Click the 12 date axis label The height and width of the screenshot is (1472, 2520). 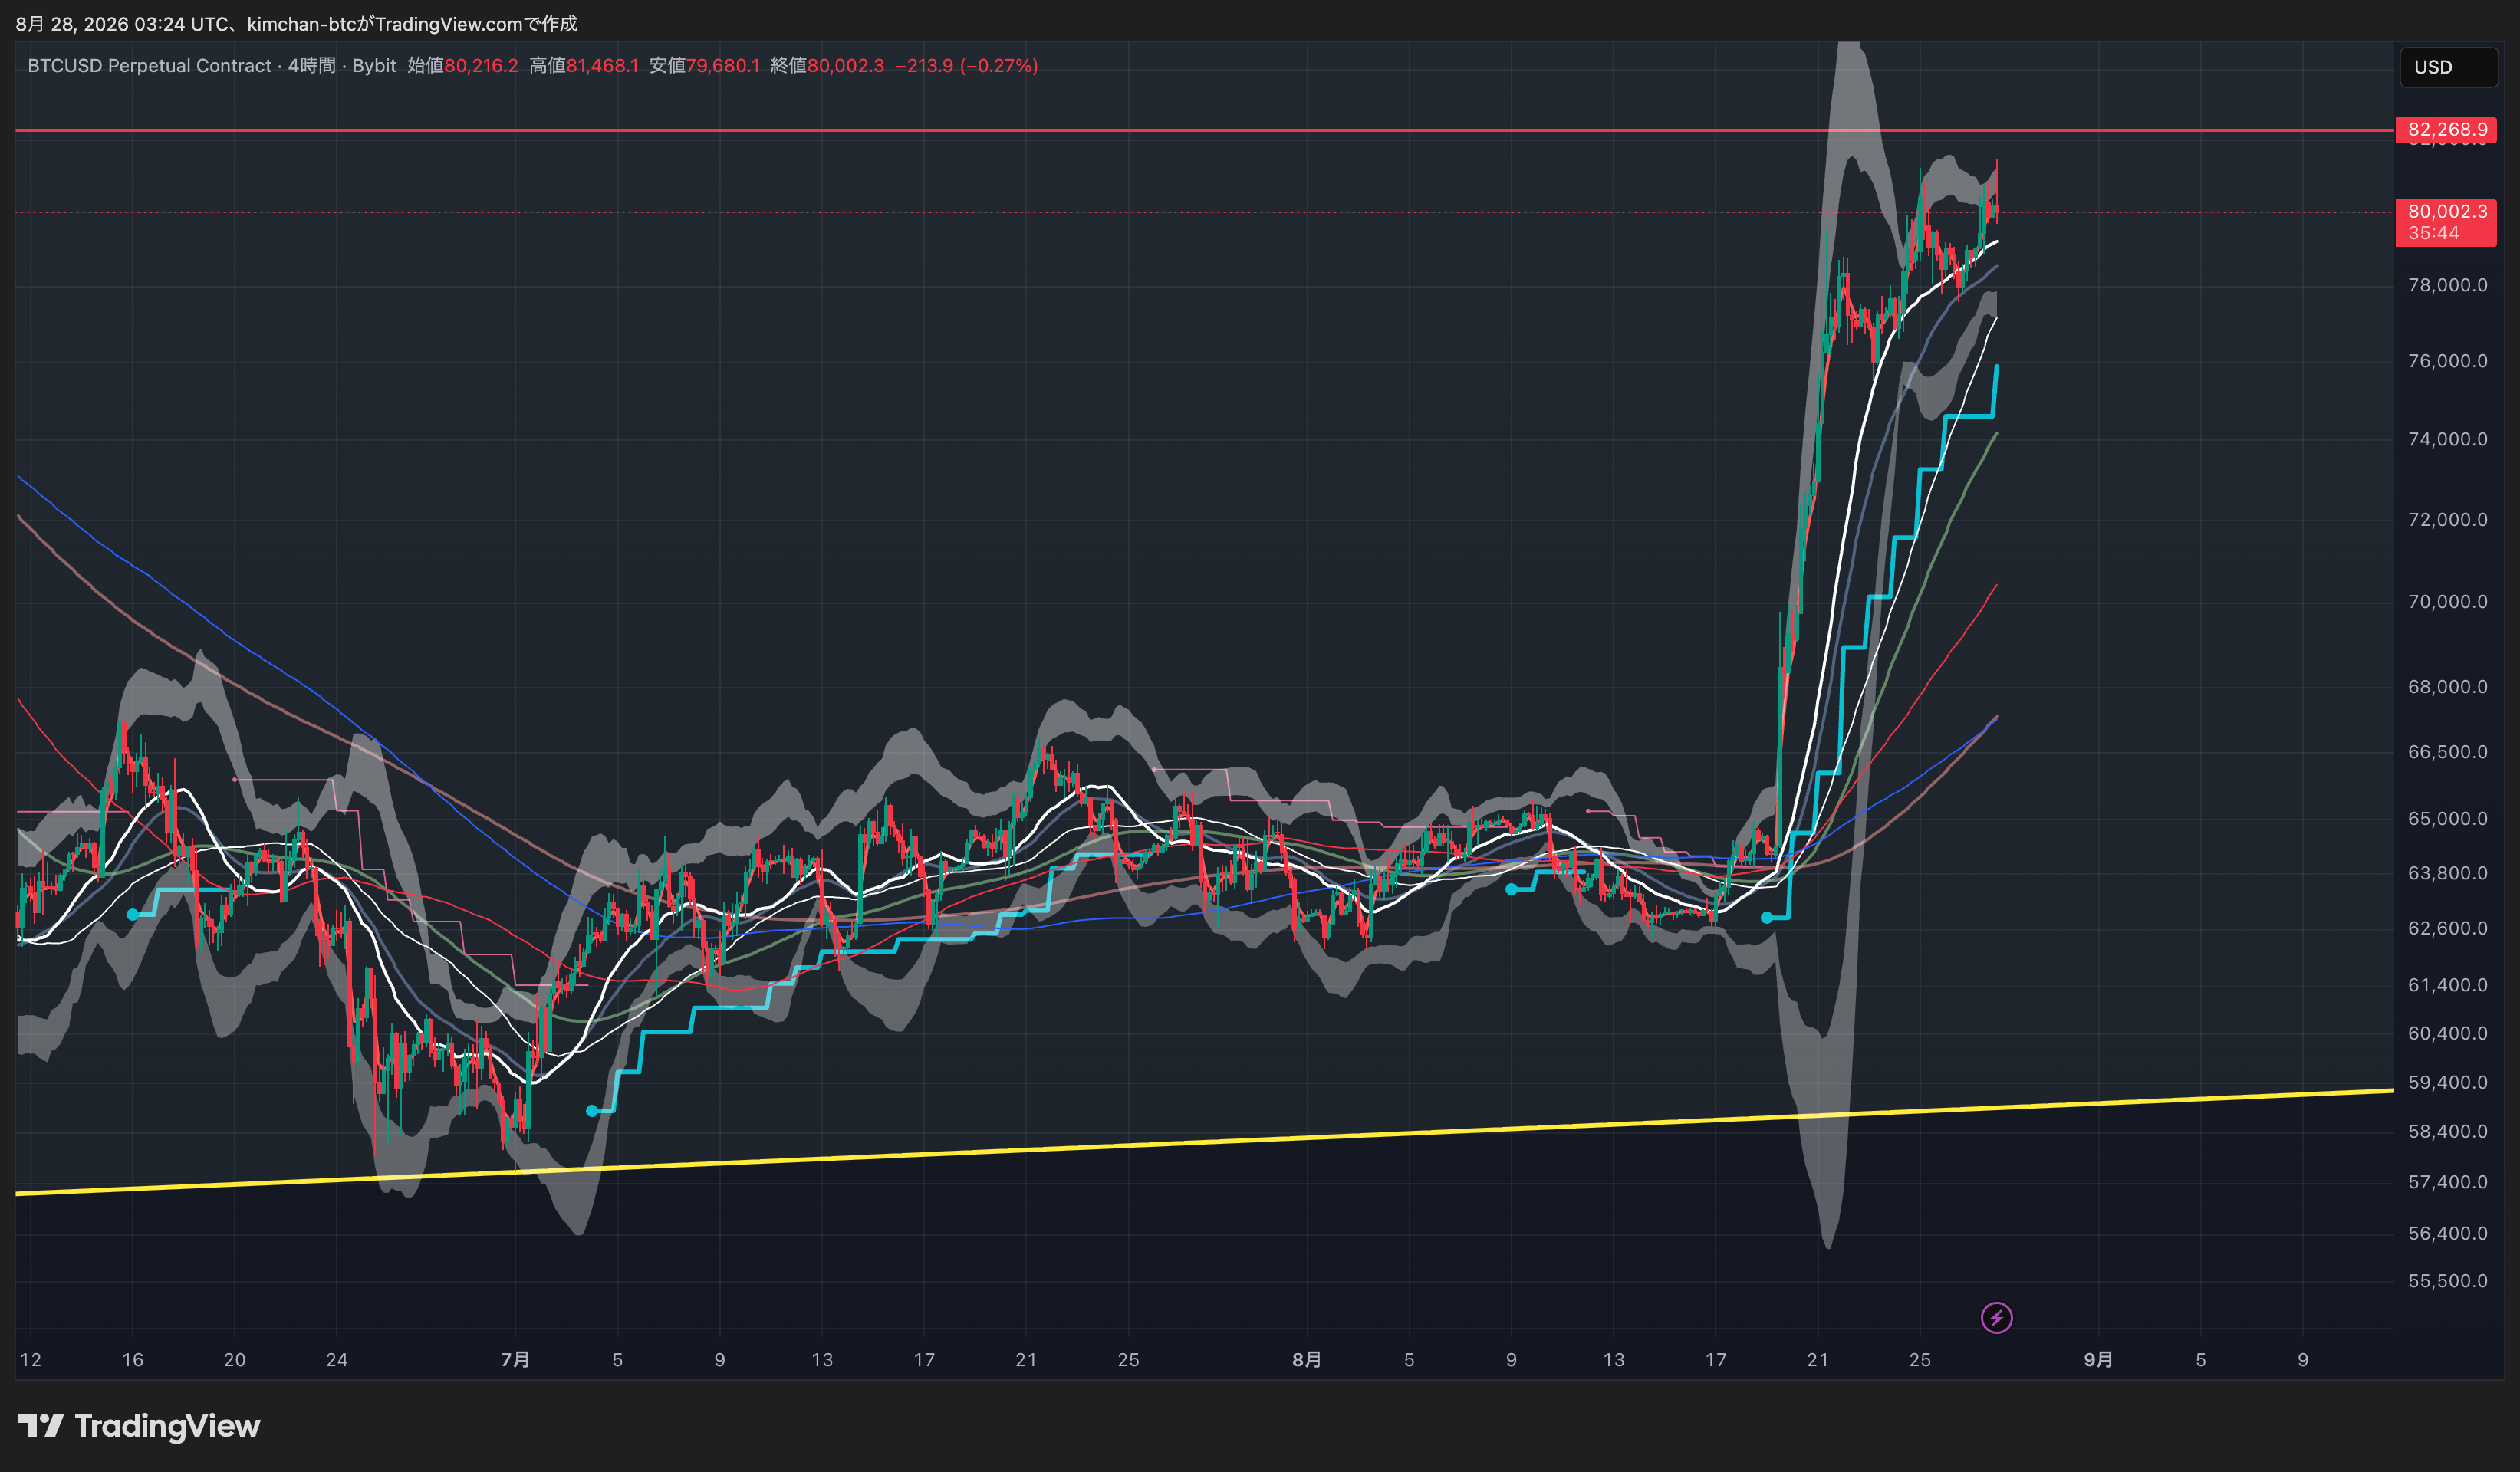coord(31,1360)
